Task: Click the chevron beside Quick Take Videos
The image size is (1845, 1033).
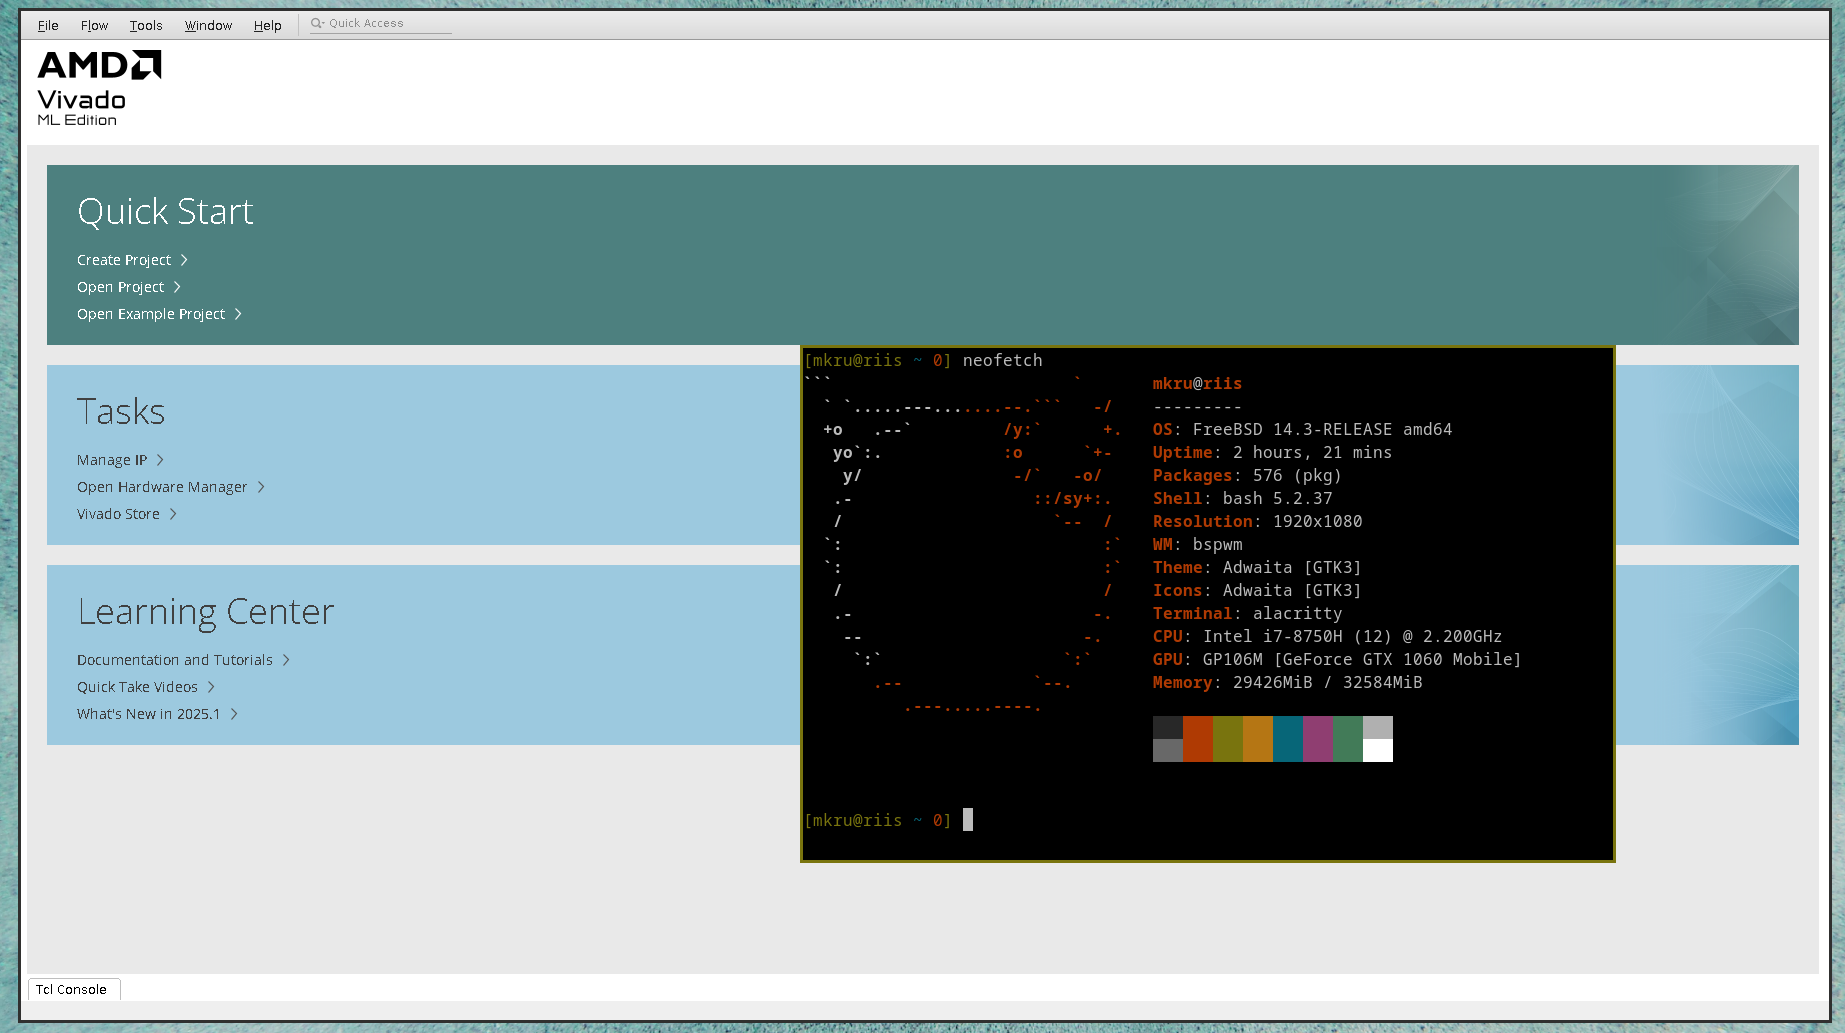Action: pos(211,687)
